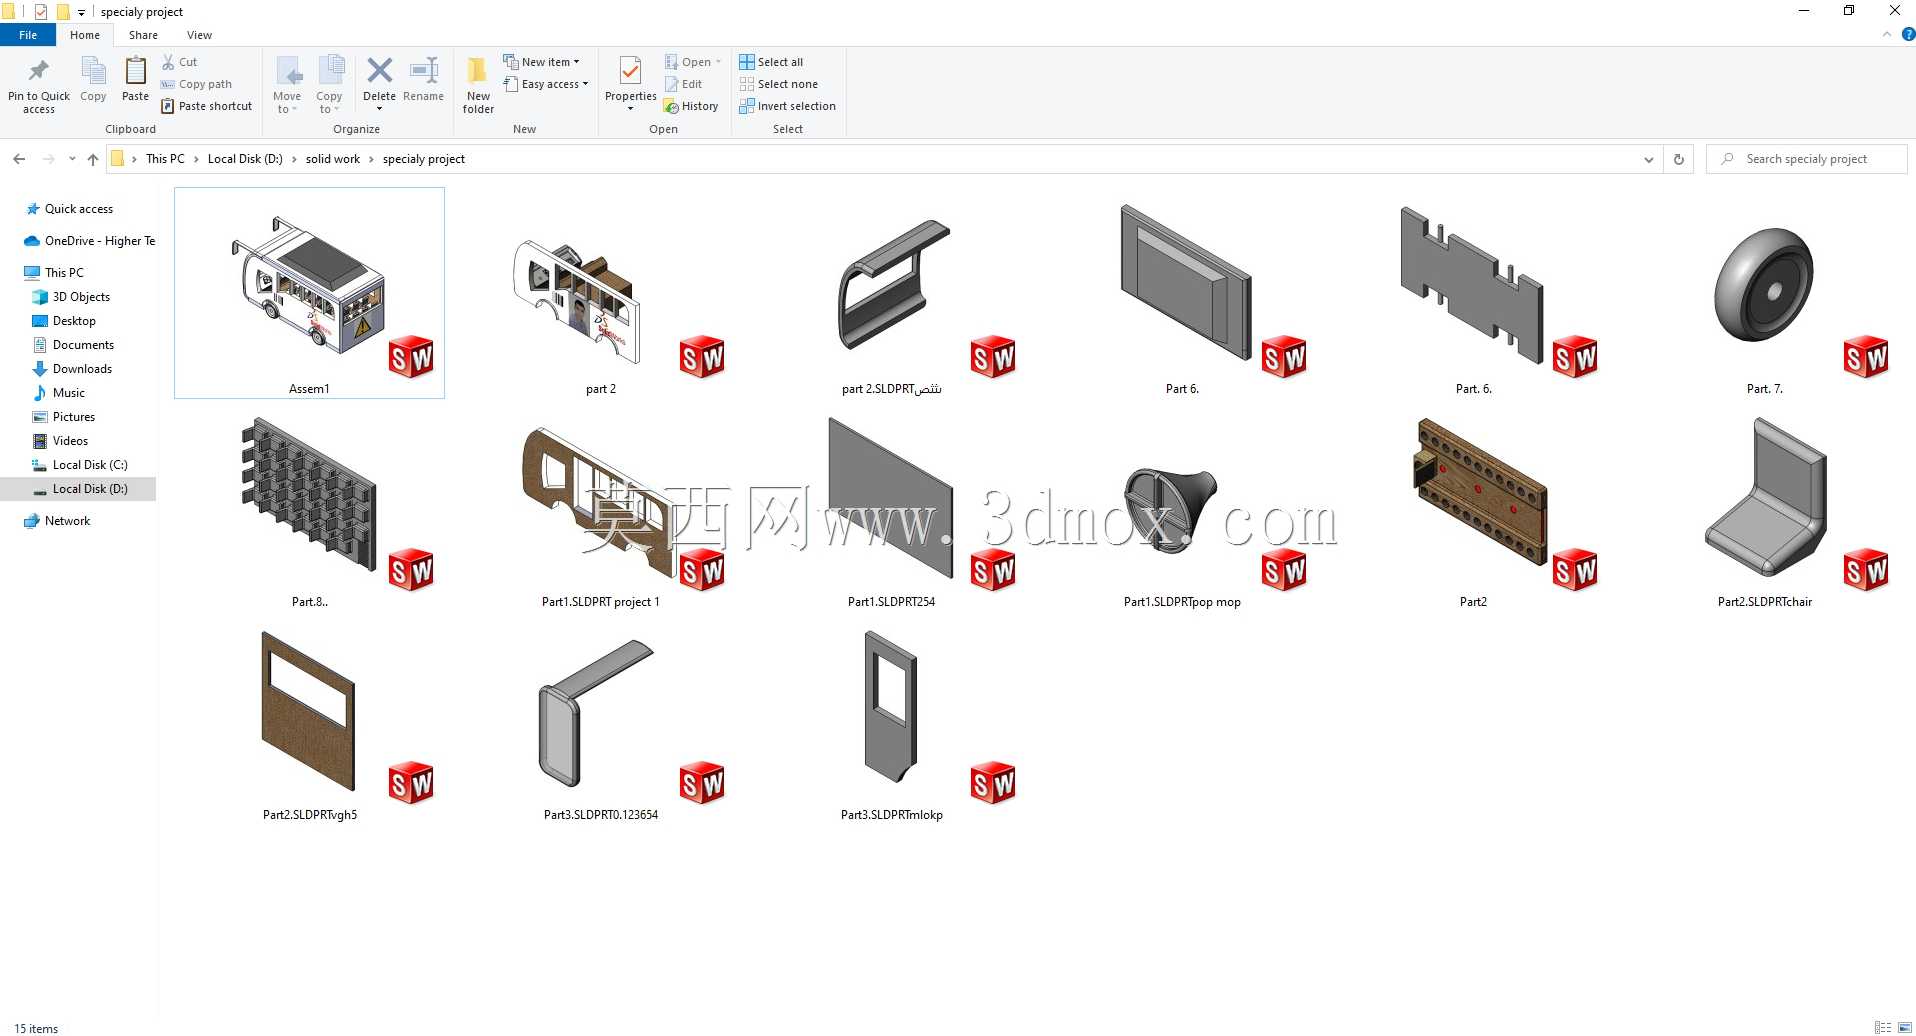
Task: Click the Copy icon in Clipboard group
Action: 93,72
